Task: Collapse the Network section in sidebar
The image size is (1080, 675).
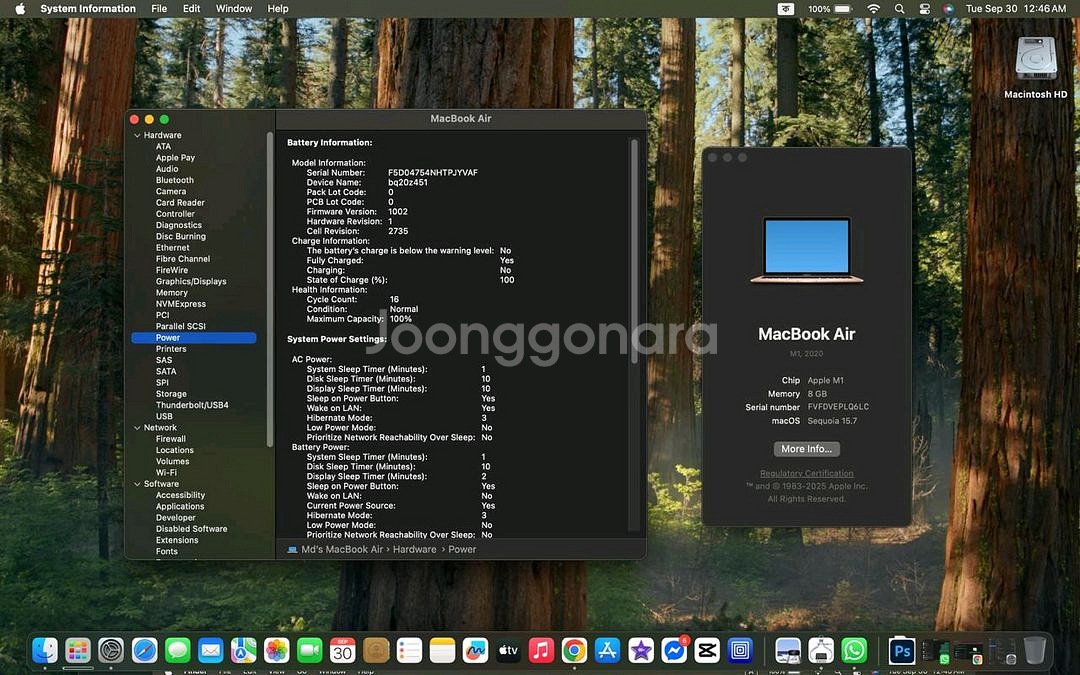Action: click(x=138, y=428)
